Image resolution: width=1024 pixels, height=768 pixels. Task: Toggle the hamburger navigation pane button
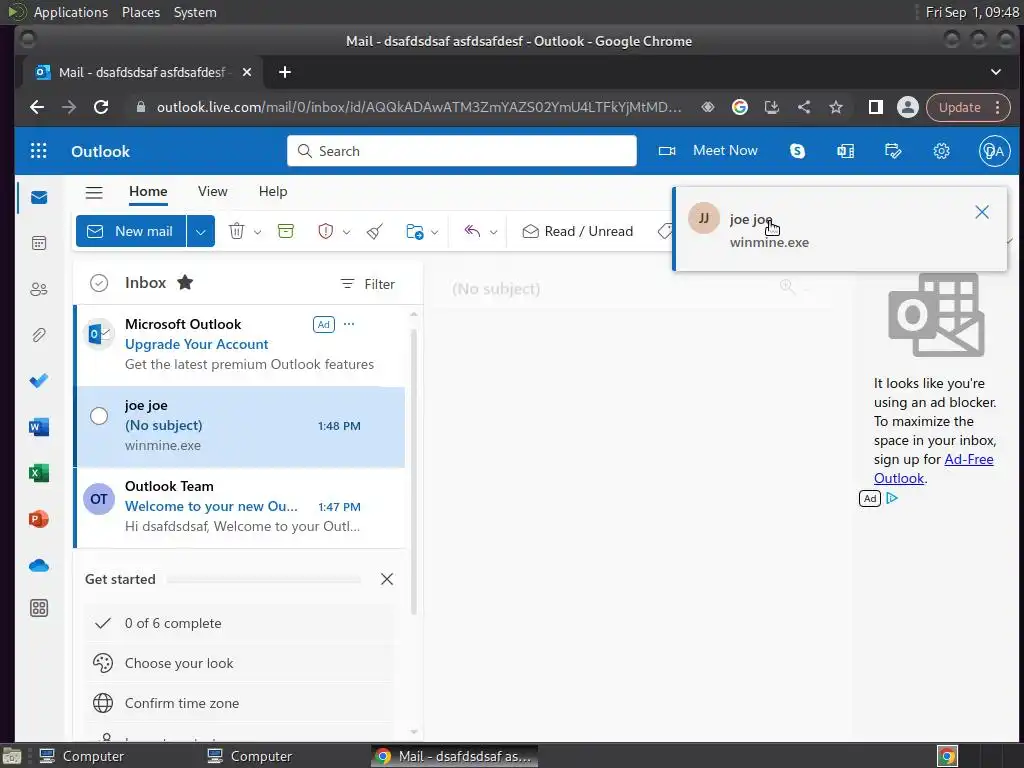[94, 192]
